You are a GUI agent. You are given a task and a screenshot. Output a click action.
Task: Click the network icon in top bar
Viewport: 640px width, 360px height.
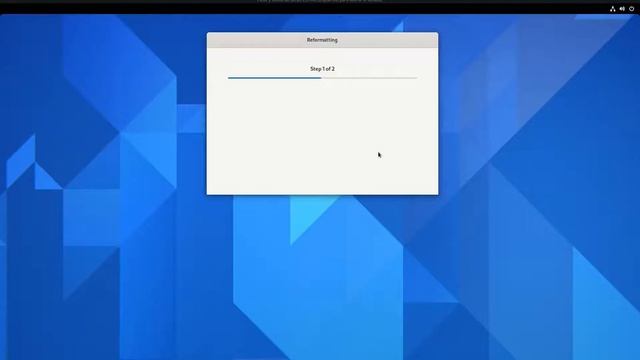tap(613, 9)
